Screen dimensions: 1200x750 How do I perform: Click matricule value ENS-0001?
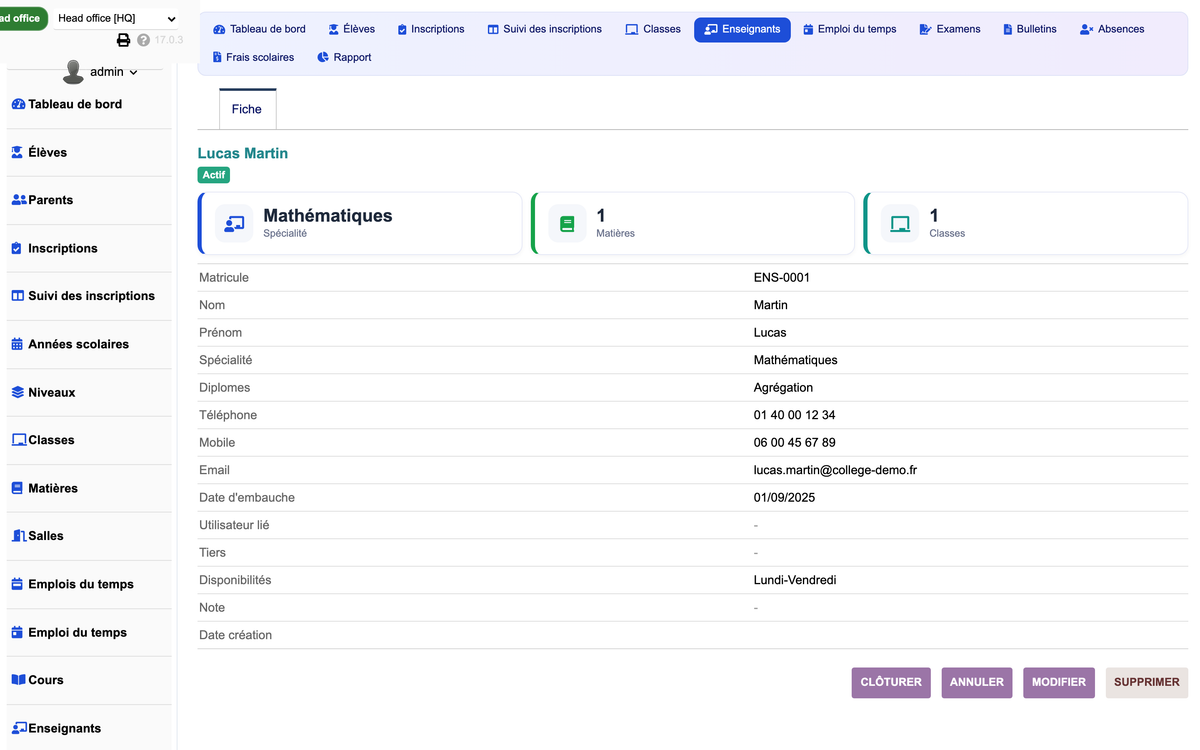pyautogui.click(x=782, y=277)
